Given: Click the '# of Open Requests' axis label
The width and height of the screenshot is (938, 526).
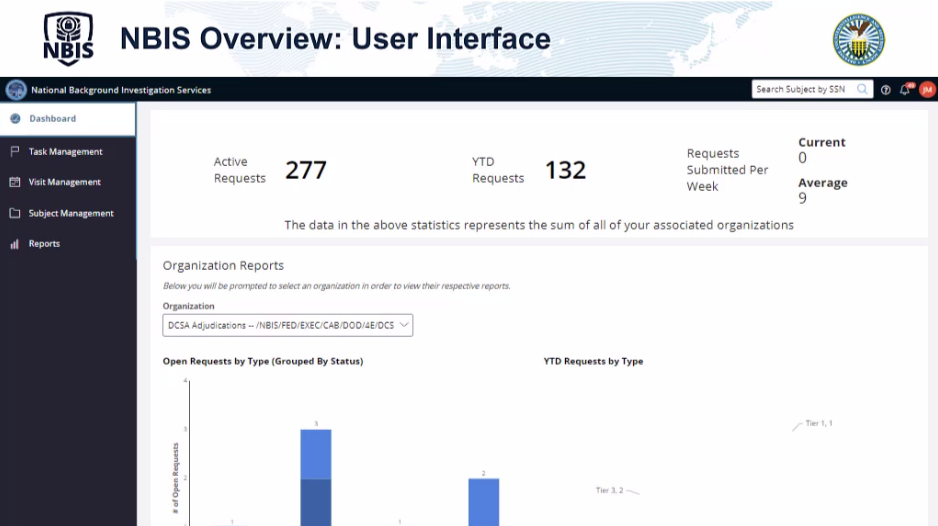Looking at the screenshot, I should 176,478.
